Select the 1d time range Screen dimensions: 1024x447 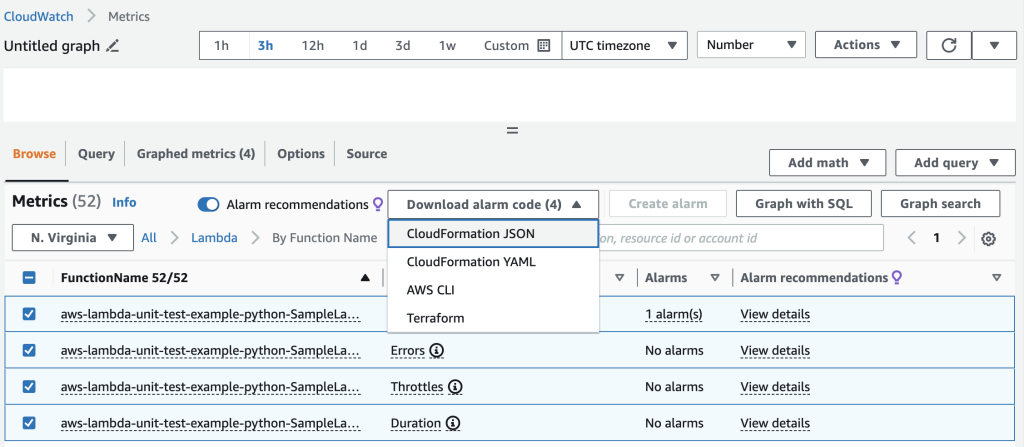coord(359,46)
